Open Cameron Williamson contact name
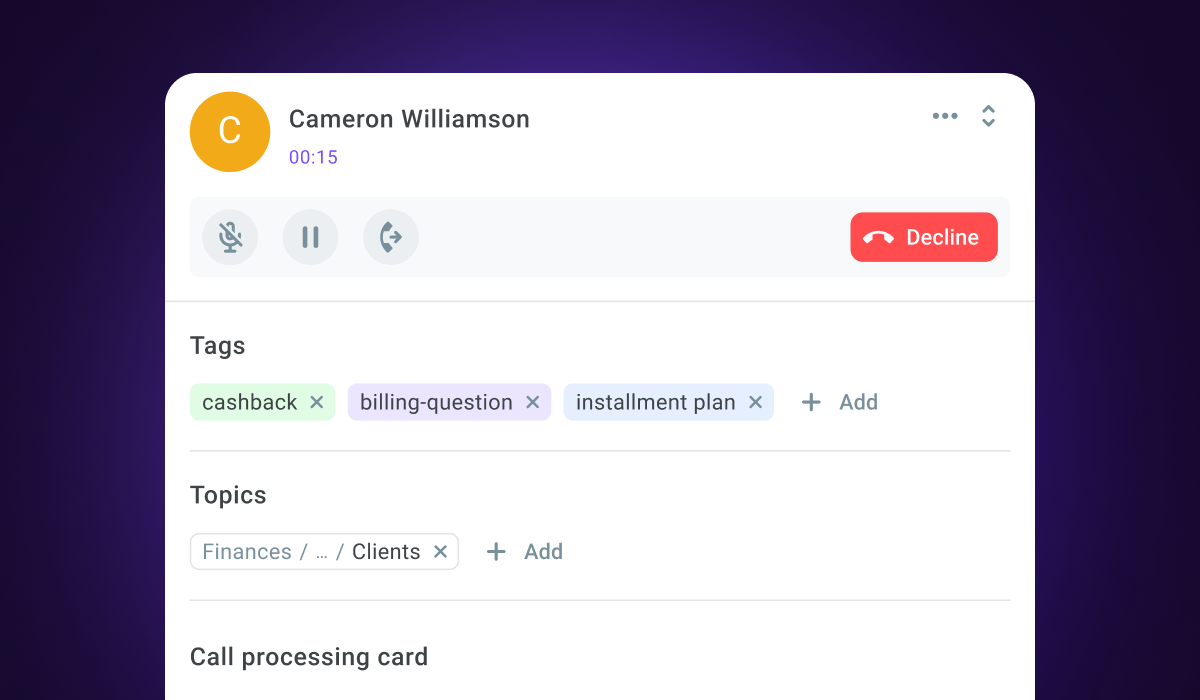Image resolution: width=1200 pixels, height=700 pixels. (x=409, y=119)
